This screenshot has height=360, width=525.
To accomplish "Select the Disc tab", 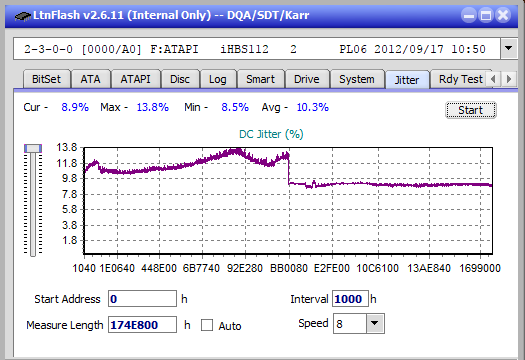I will [x=180, y=79].
